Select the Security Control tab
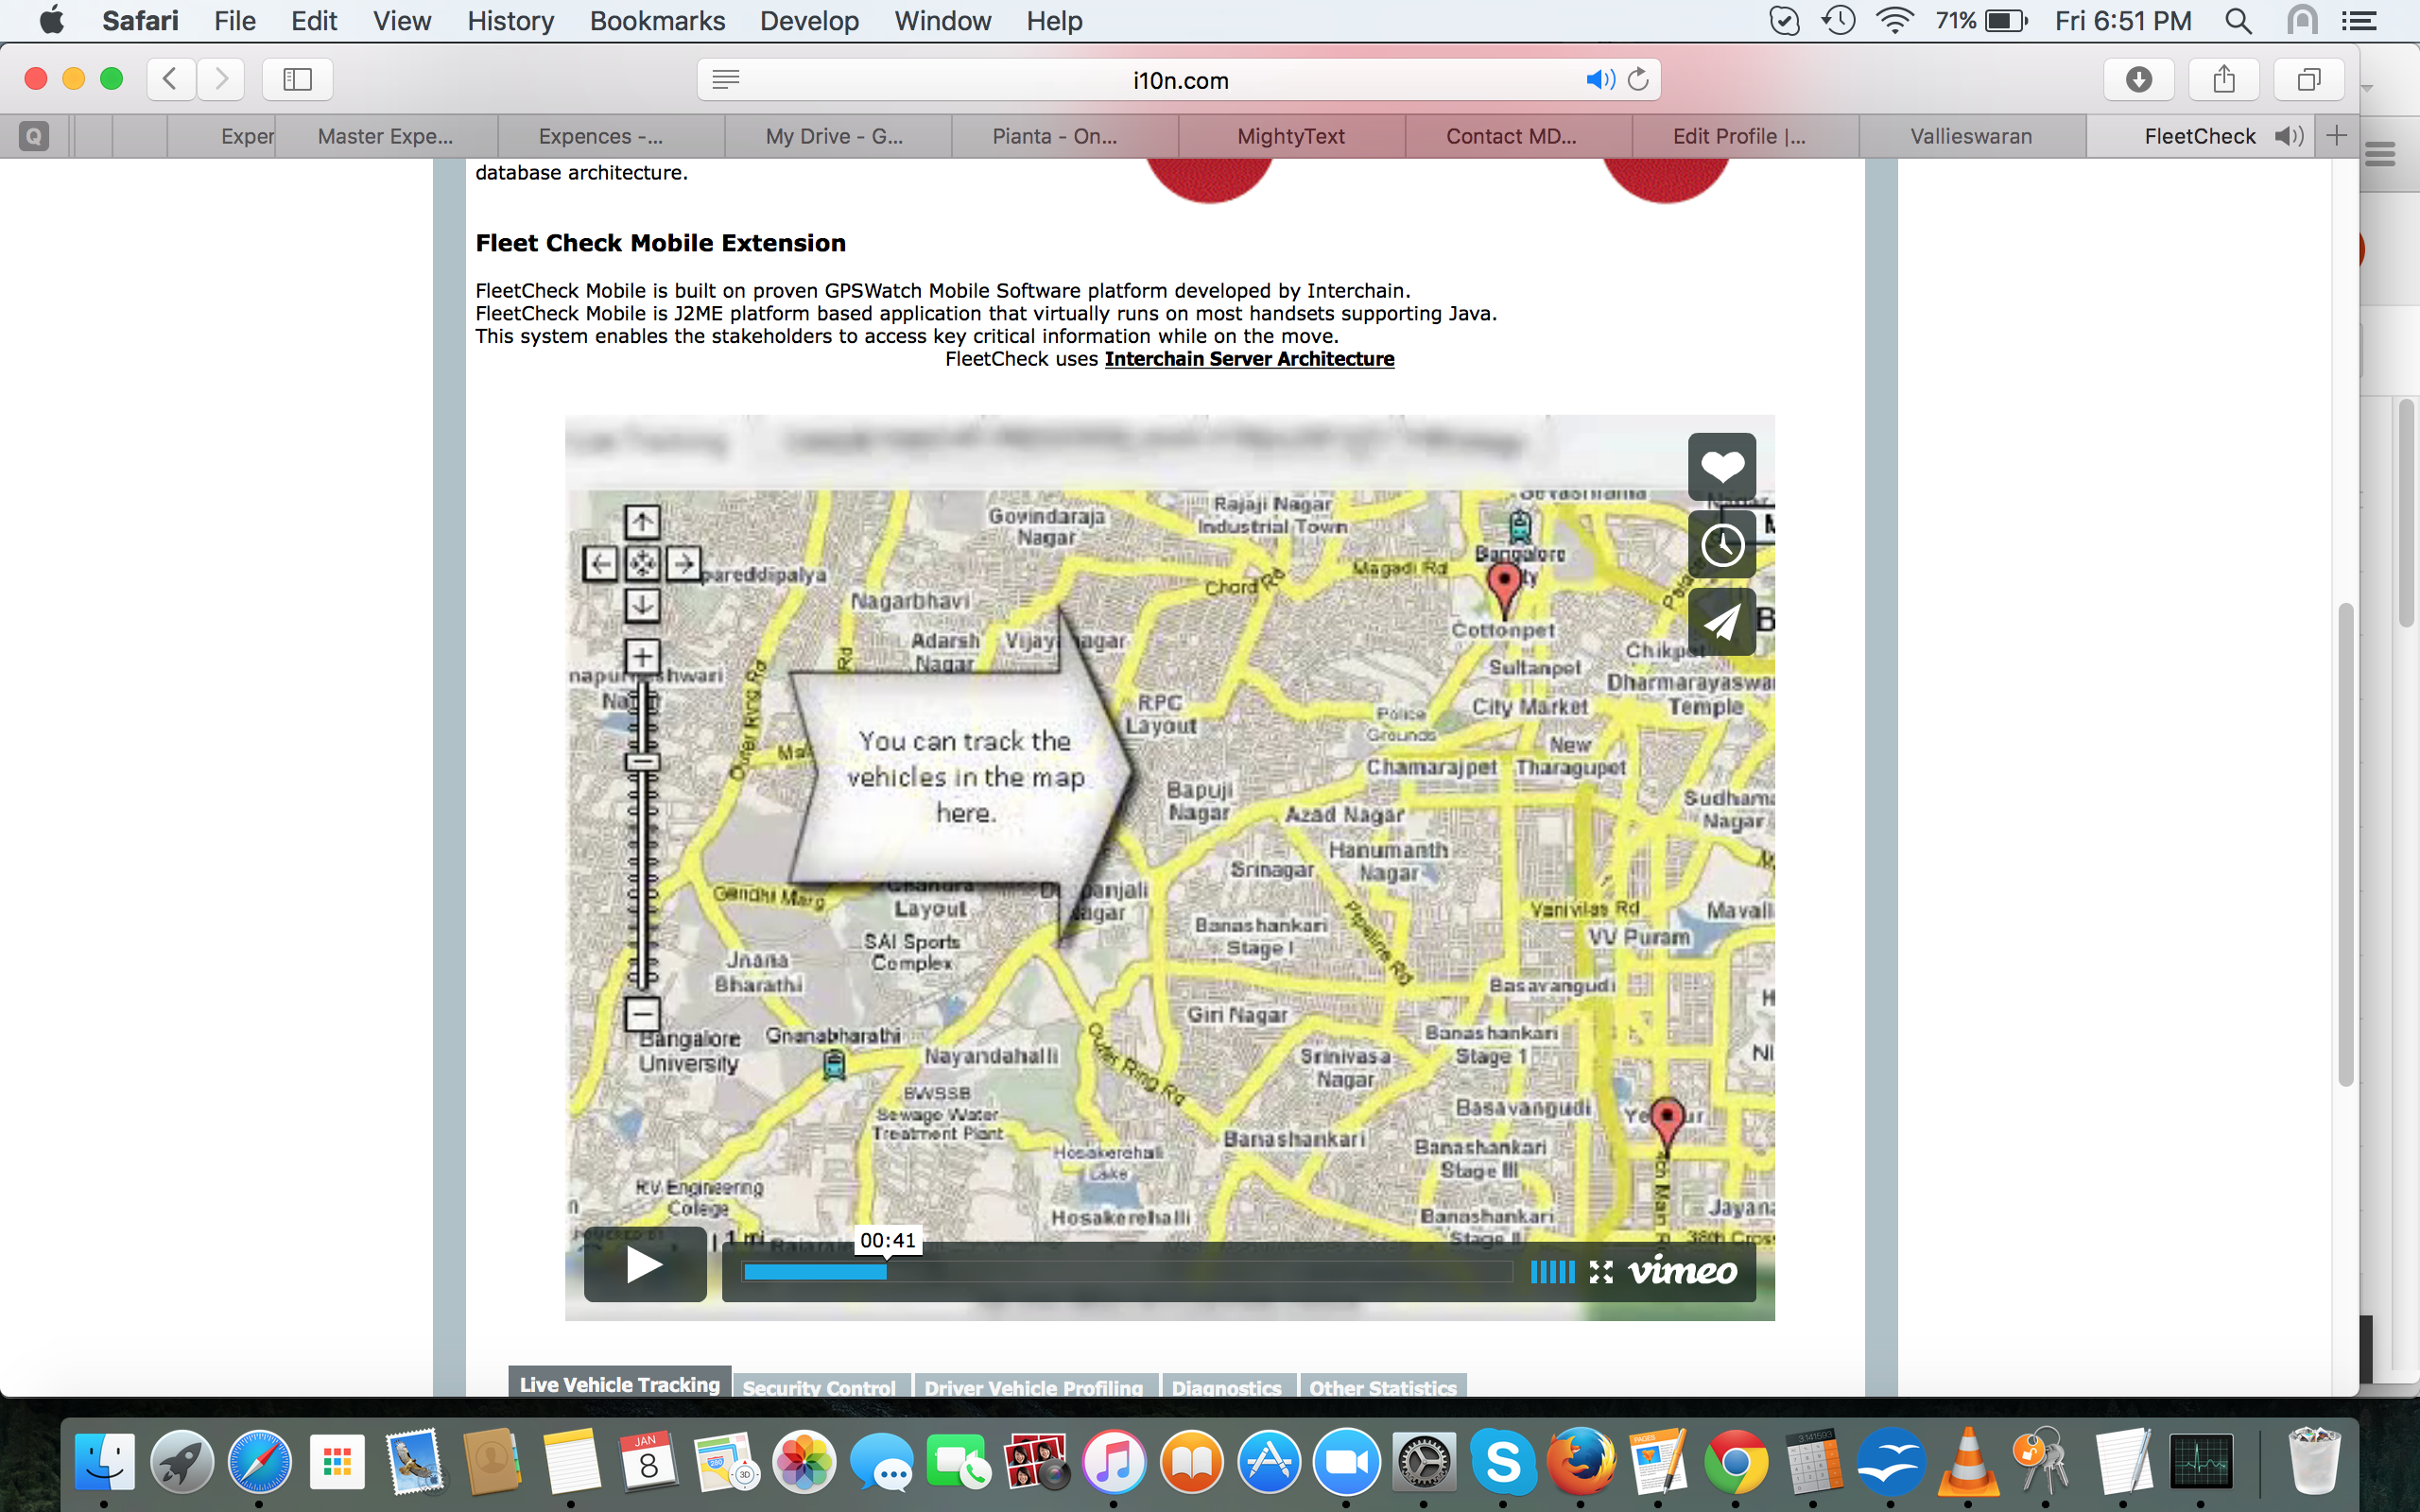 coord(819,1387)
